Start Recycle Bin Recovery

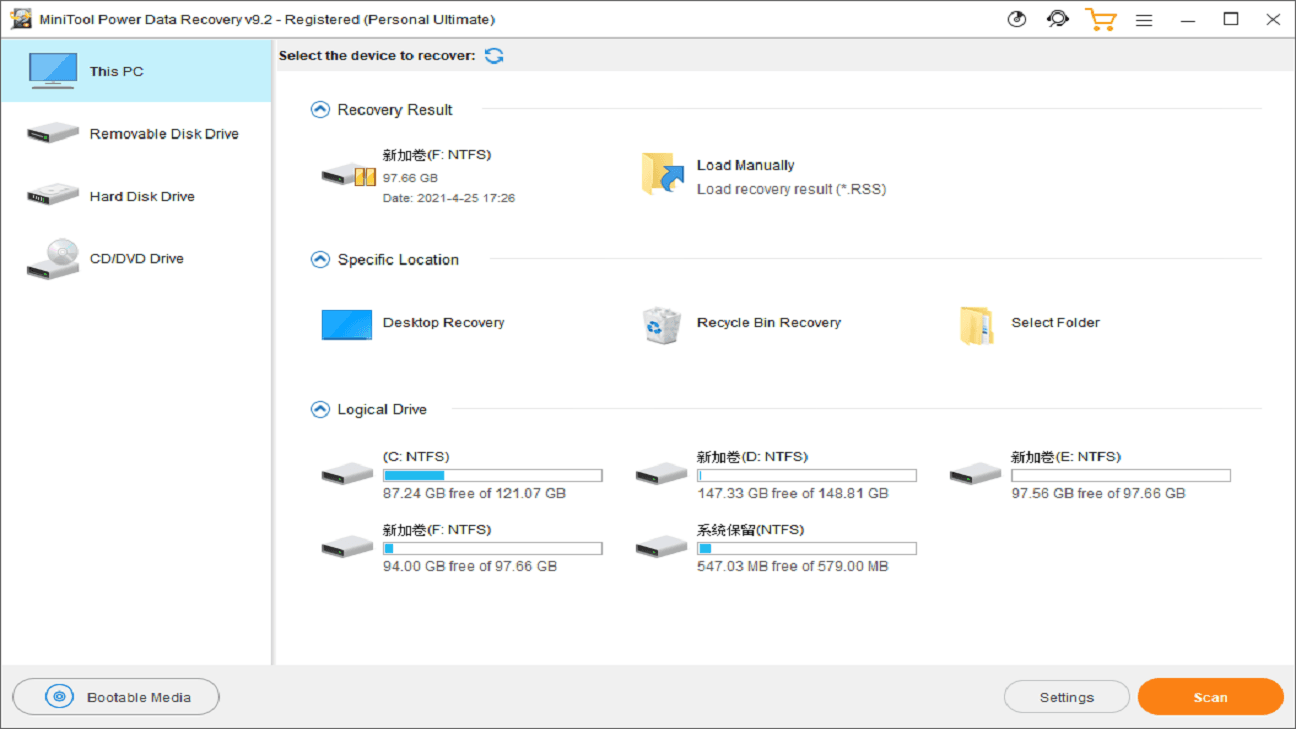(660, 324)
